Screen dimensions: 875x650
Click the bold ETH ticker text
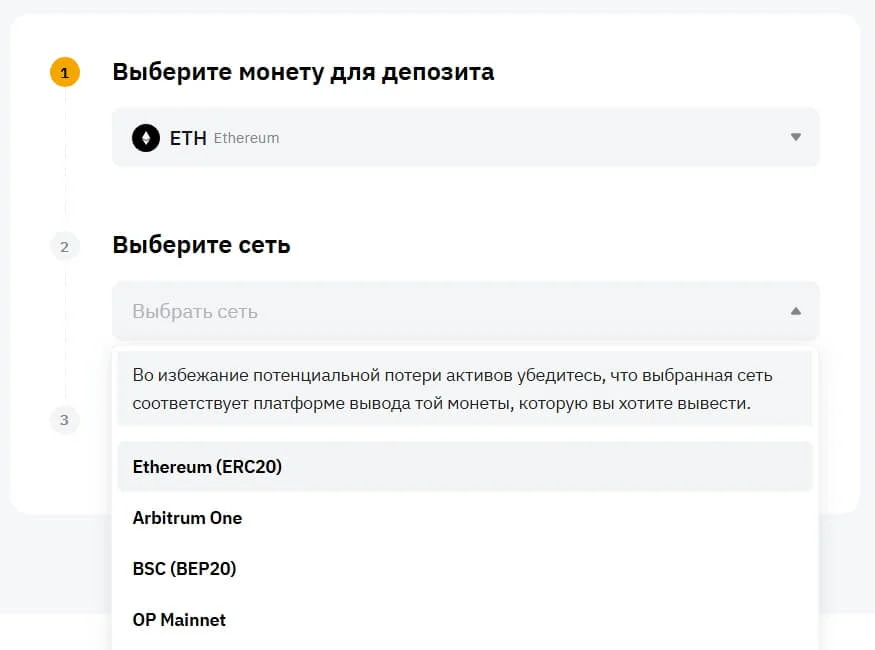tap(188, 138)
